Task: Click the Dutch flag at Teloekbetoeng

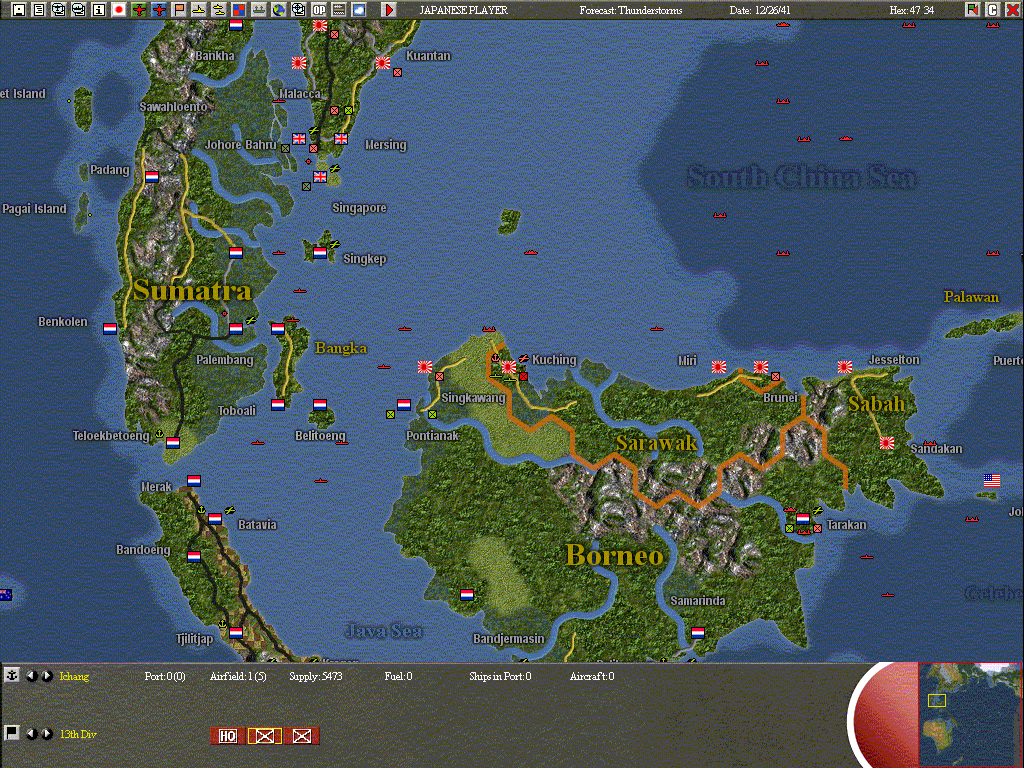Action: pyautogui.click(x=172, y=443)
